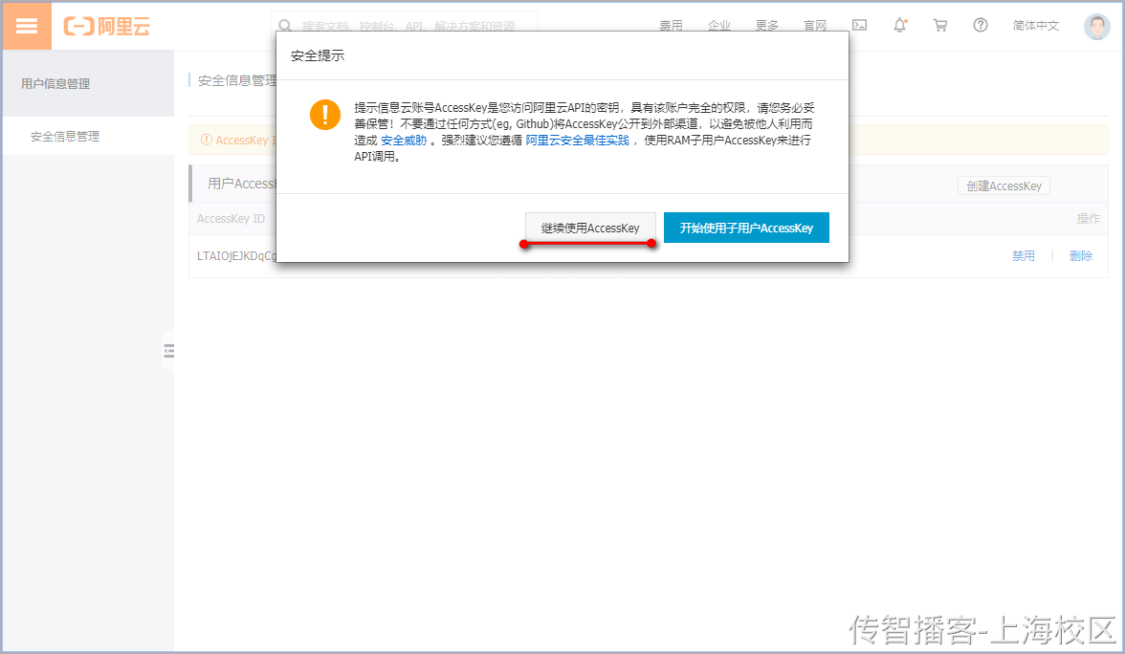Open the 安全威胁 link in dialog
The image size is (1125, 654).
[x=403, y=141]
